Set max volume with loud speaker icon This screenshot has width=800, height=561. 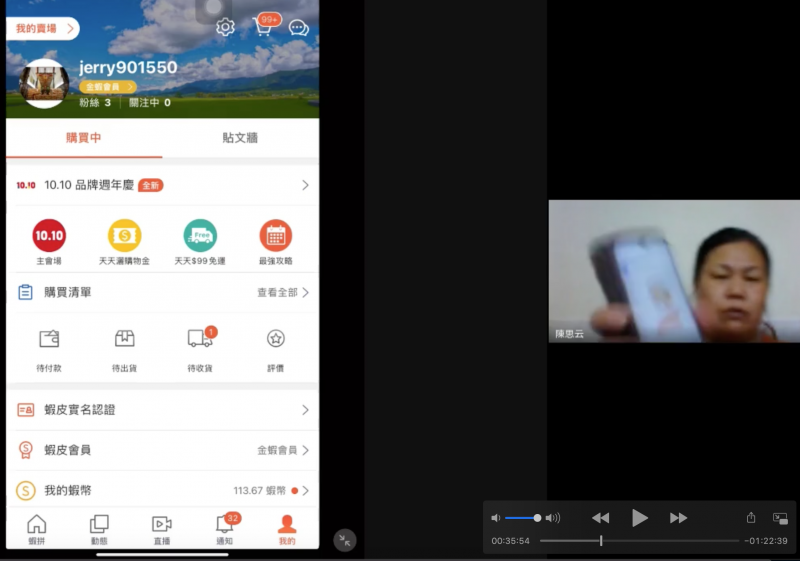coord(553,518)
